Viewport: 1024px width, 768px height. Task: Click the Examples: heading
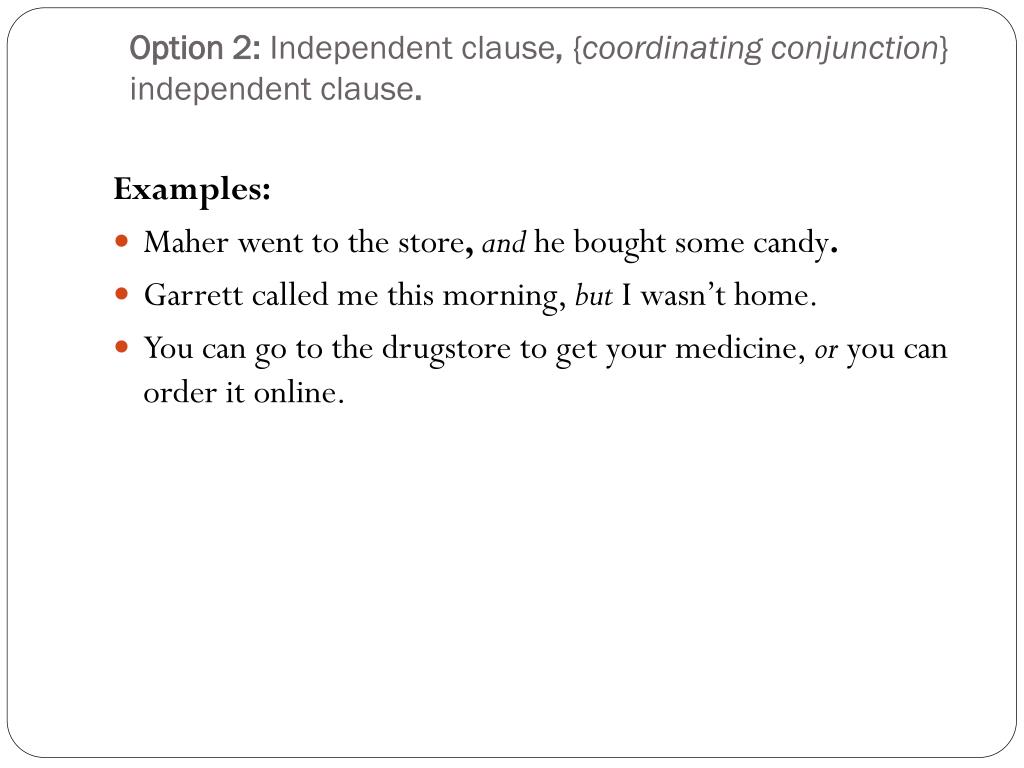point(192,190)
